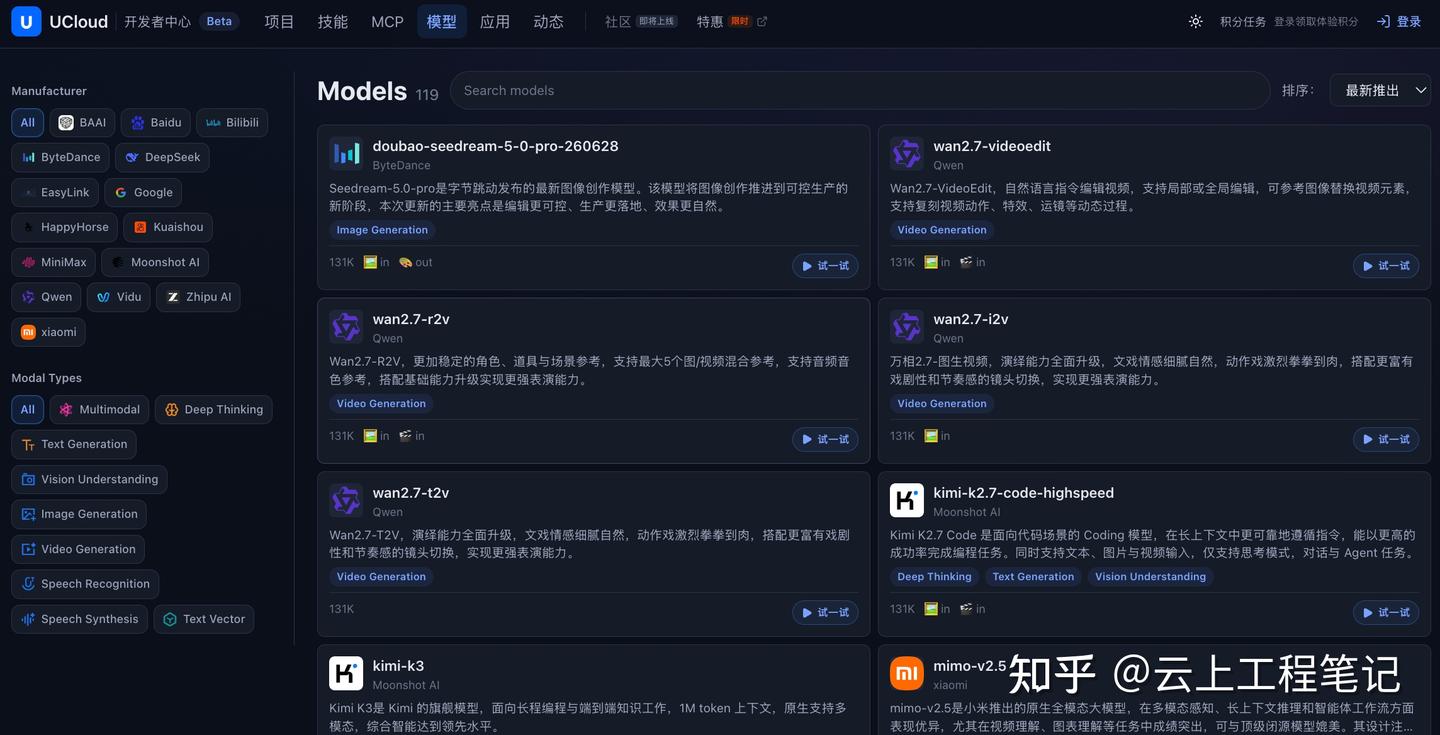
Task: Open the 积分任务 link
Action: point(1243,21)
